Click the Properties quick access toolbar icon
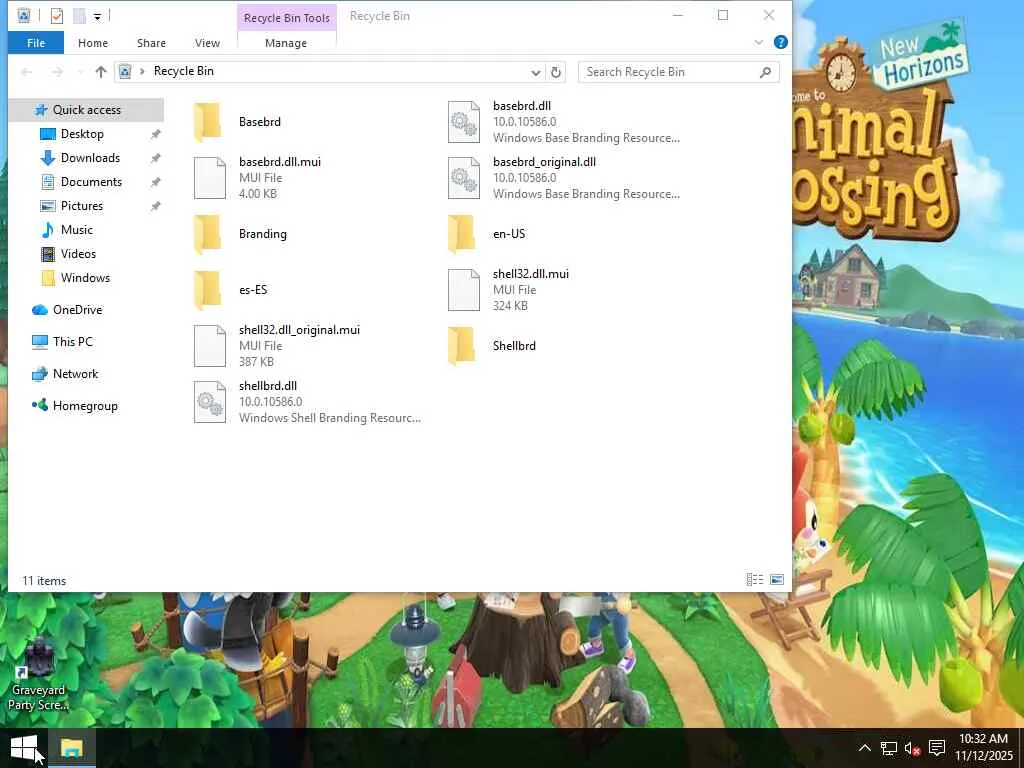This screenshot has width=1024, height=768. click(x=57, y=16)
